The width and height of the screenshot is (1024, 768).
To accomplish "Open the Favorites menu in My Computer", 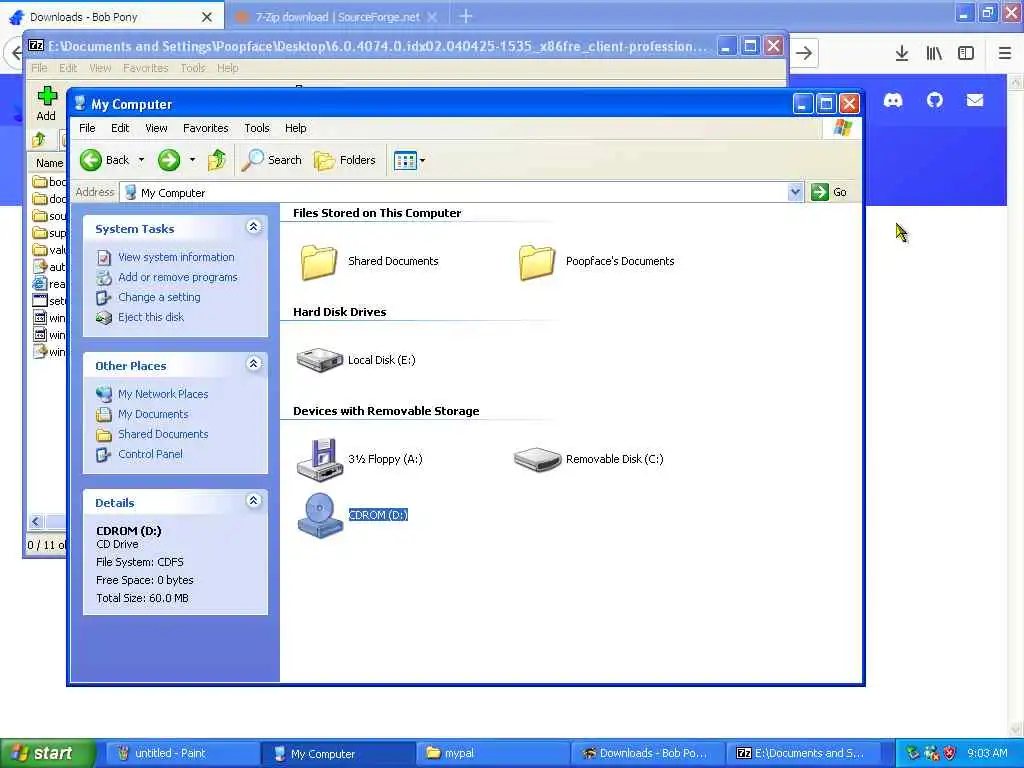I will 206,128.
